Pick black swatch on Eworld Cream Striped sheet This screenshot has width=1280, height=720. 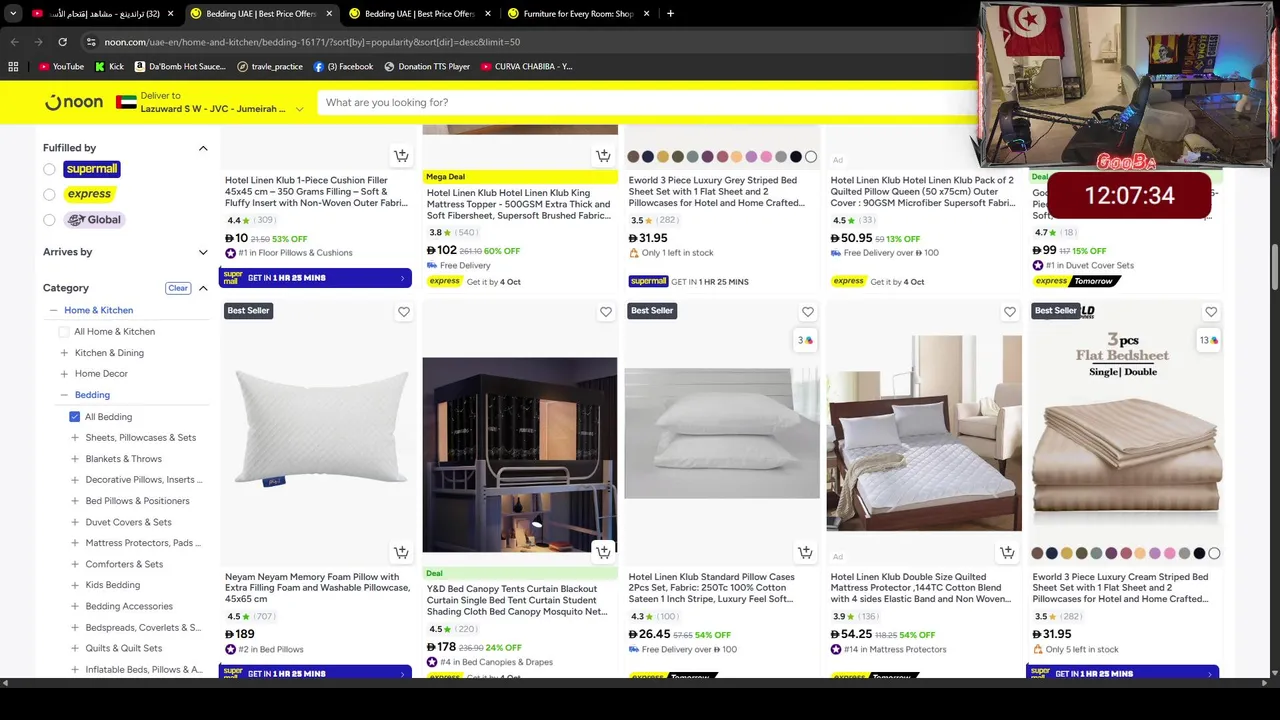click(1199, 553)
